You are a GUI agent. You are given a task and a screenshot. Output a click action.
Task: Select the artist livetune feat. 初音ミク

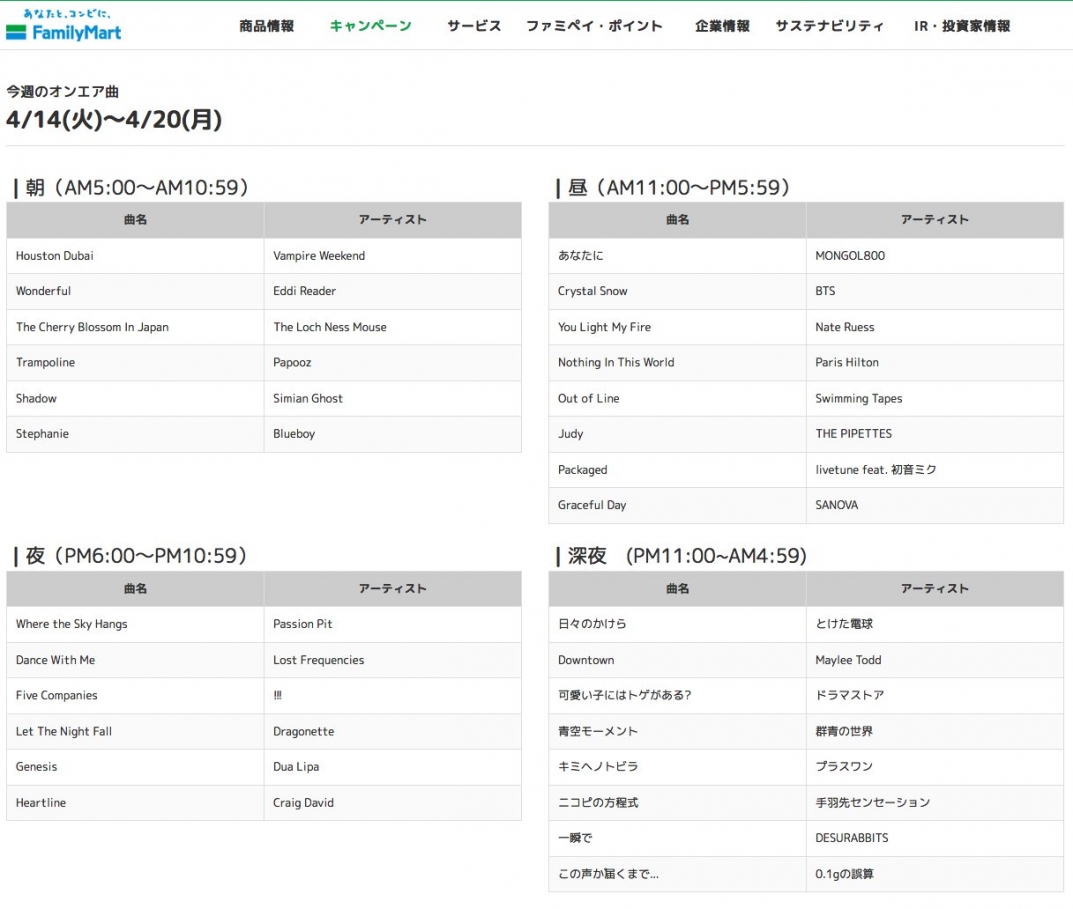tap(876, 470)
